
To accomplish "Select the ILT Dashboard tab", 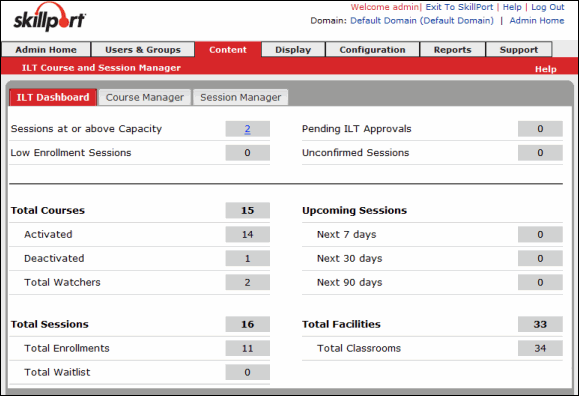I will coord(53,97).
